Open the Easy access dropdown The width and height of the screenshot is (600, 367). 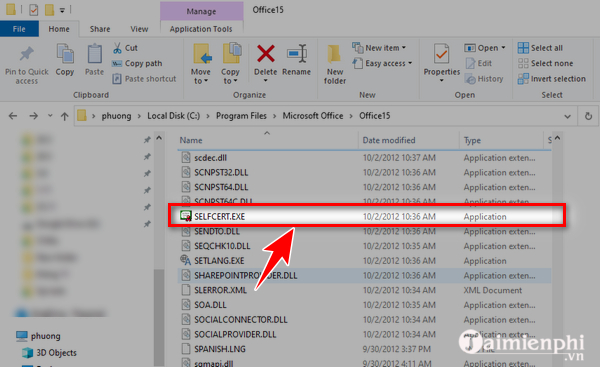[382, 63]
